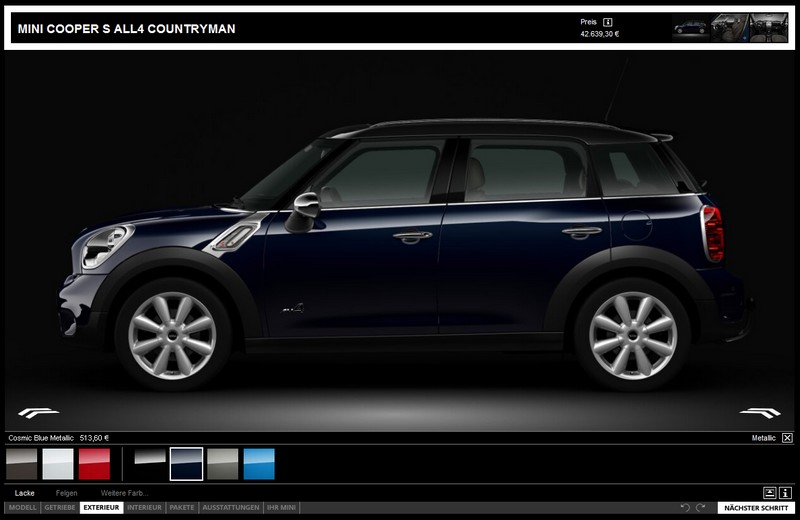This screenshot has width=800, height=520.
Task: Open the Interieur tab
Action: pyautogui.click(x=145, y=508)
